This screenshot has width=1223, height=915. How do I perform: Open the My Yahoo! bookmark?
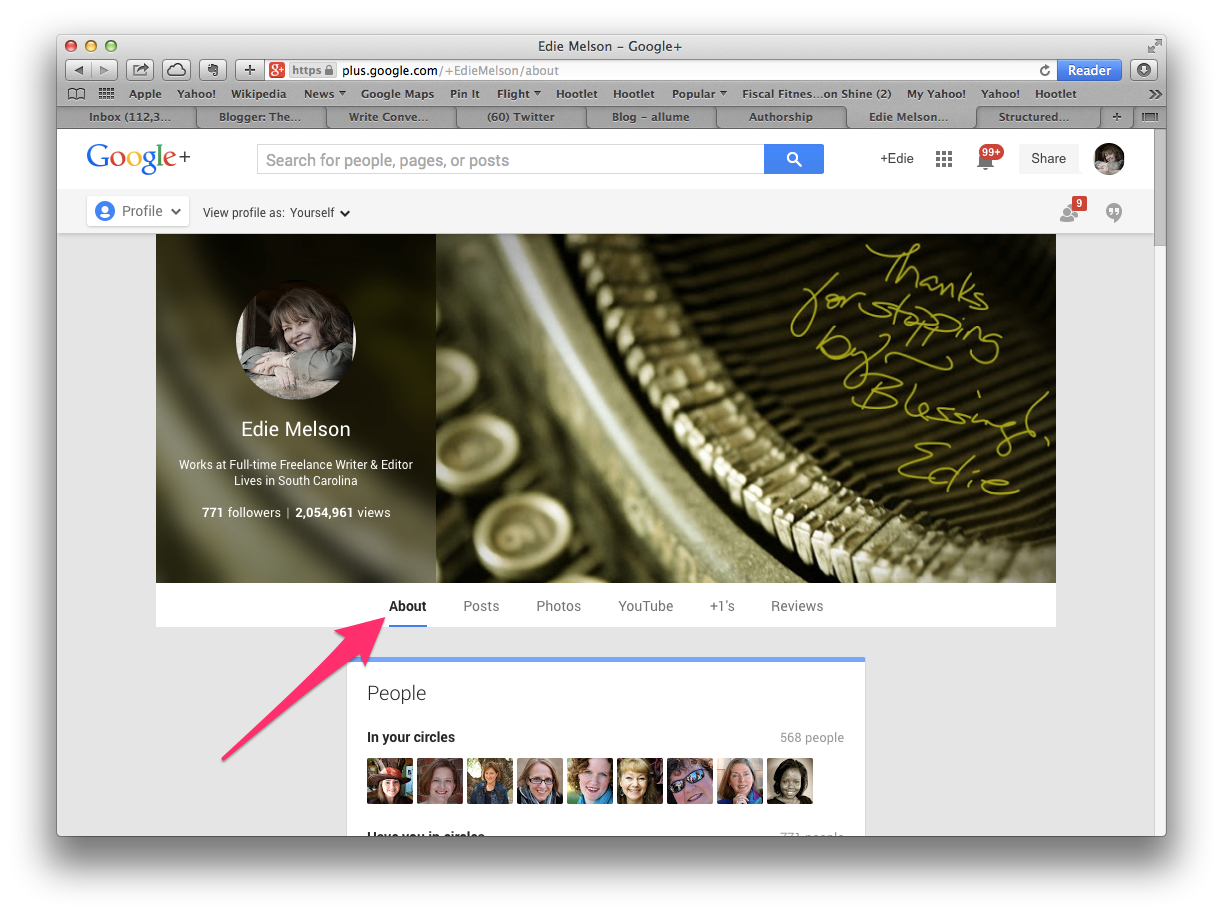pyautogui.click(x=936, y=94)
